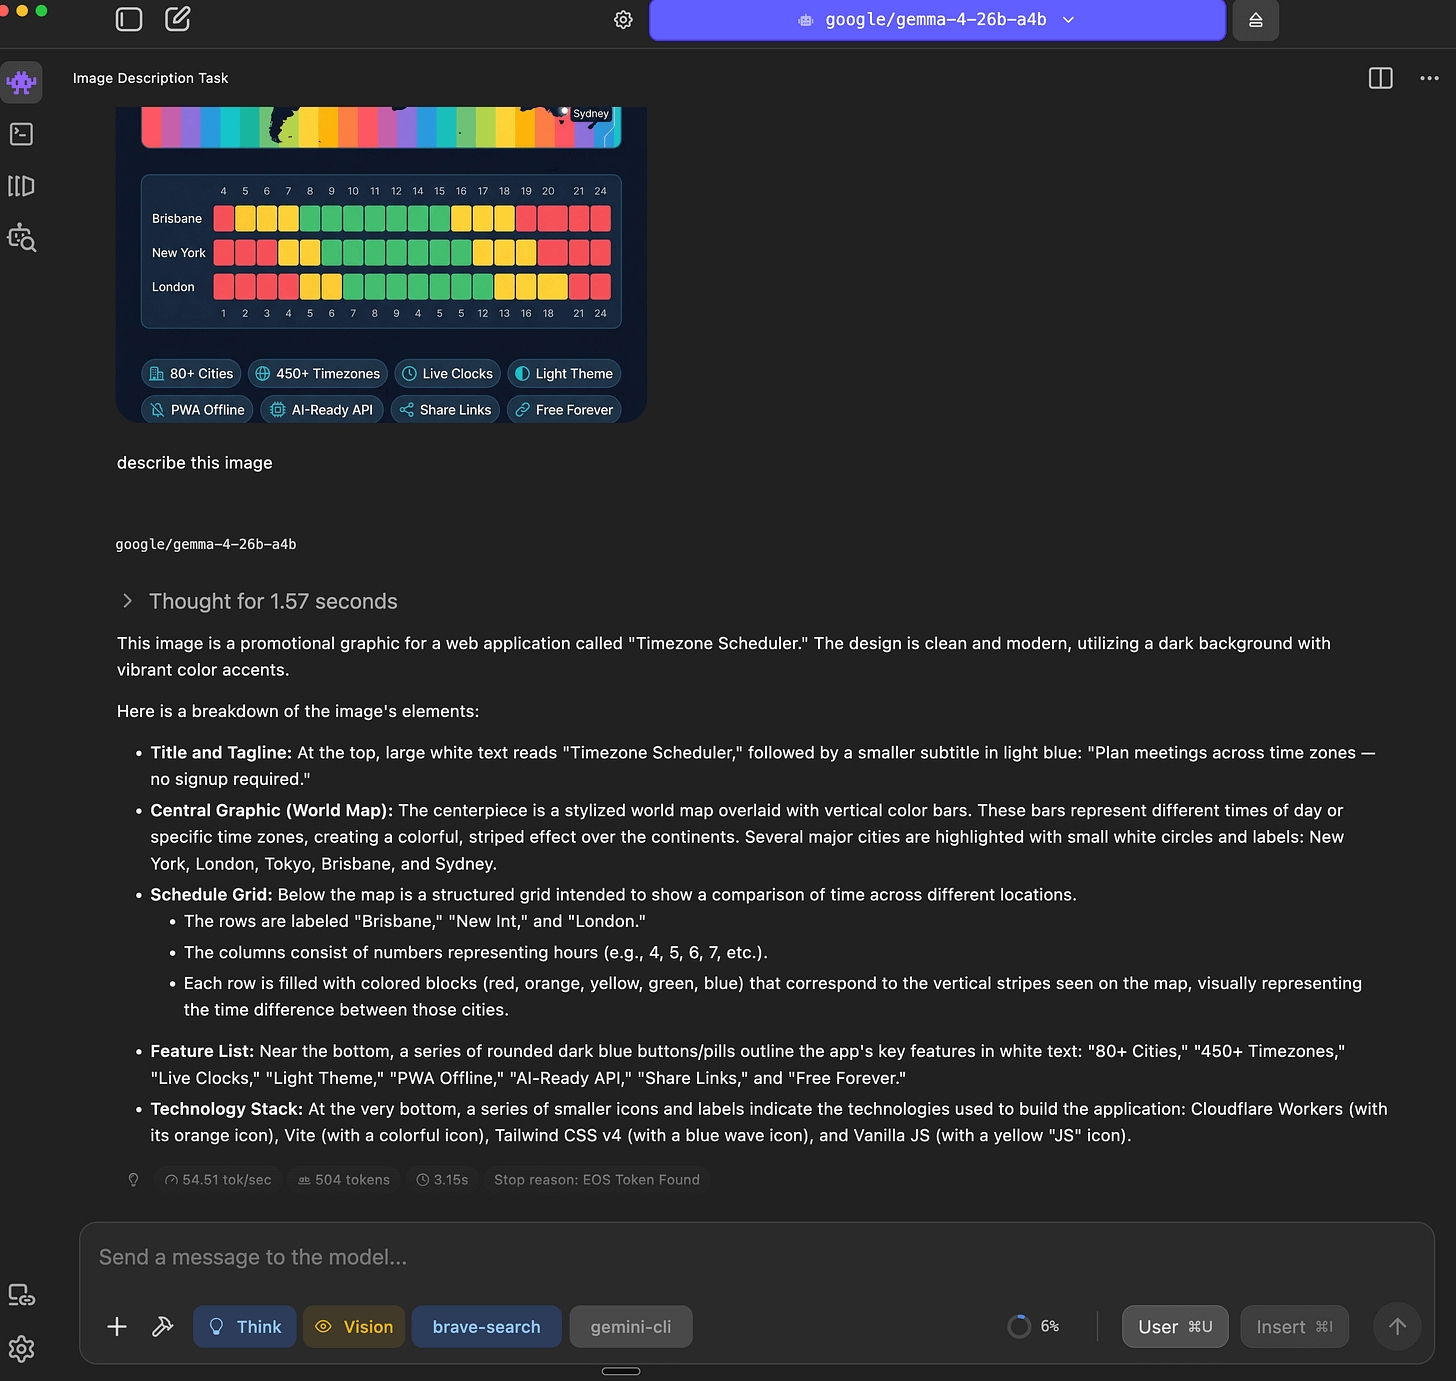This screenshot has width=1456, height=1381.
Task: Click the Insert message button
Action: [x=1294, y=1326]
